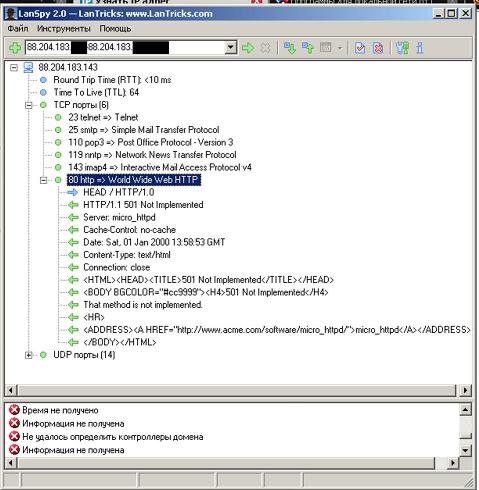Image resolution: width=479 pixels, height=490 pixels.
Task: Select TCP порты (6) tree item
Action: point(81,105)
